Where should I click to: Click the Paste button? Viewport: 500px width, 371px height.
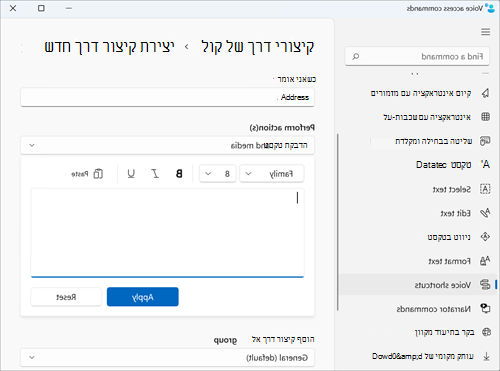coord(87,174)
